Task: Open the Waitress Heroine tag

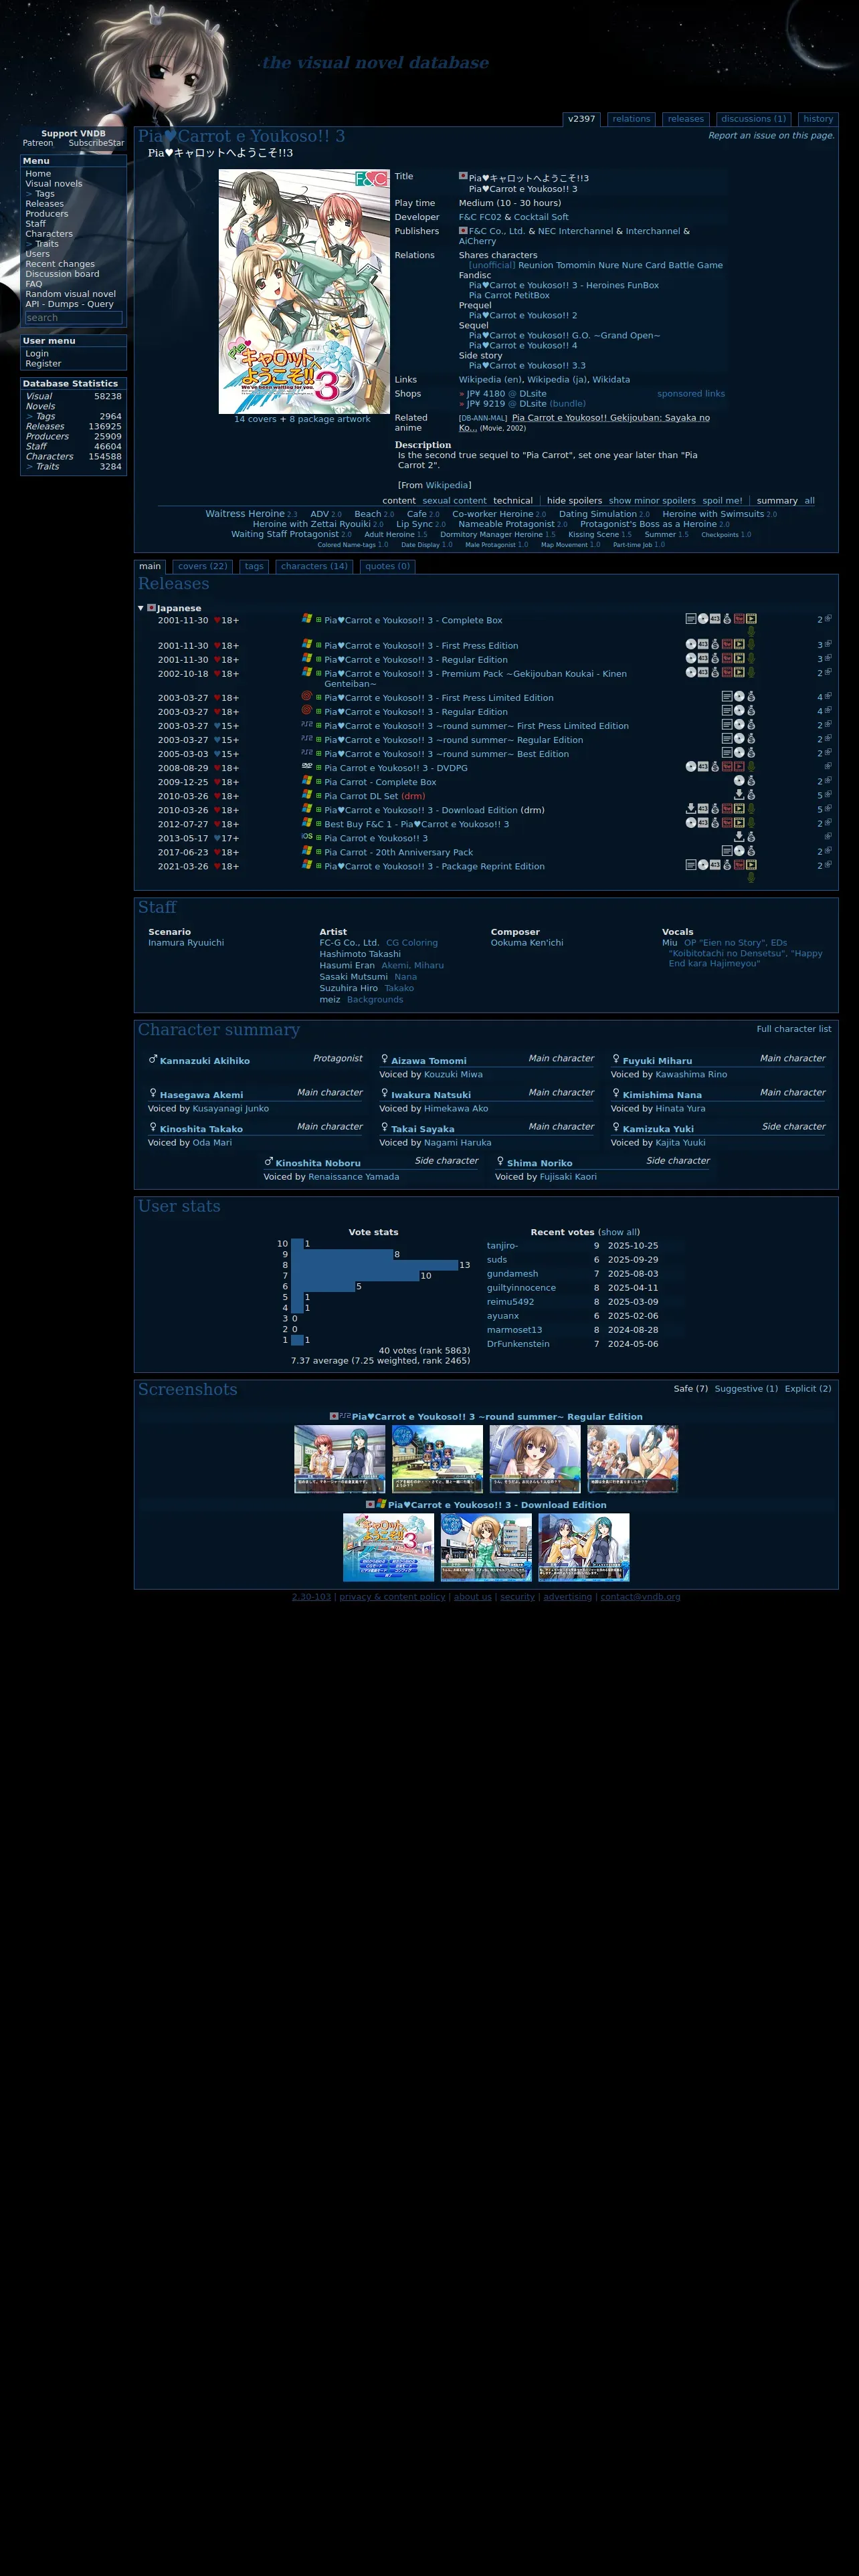Action: coord(245,514)
